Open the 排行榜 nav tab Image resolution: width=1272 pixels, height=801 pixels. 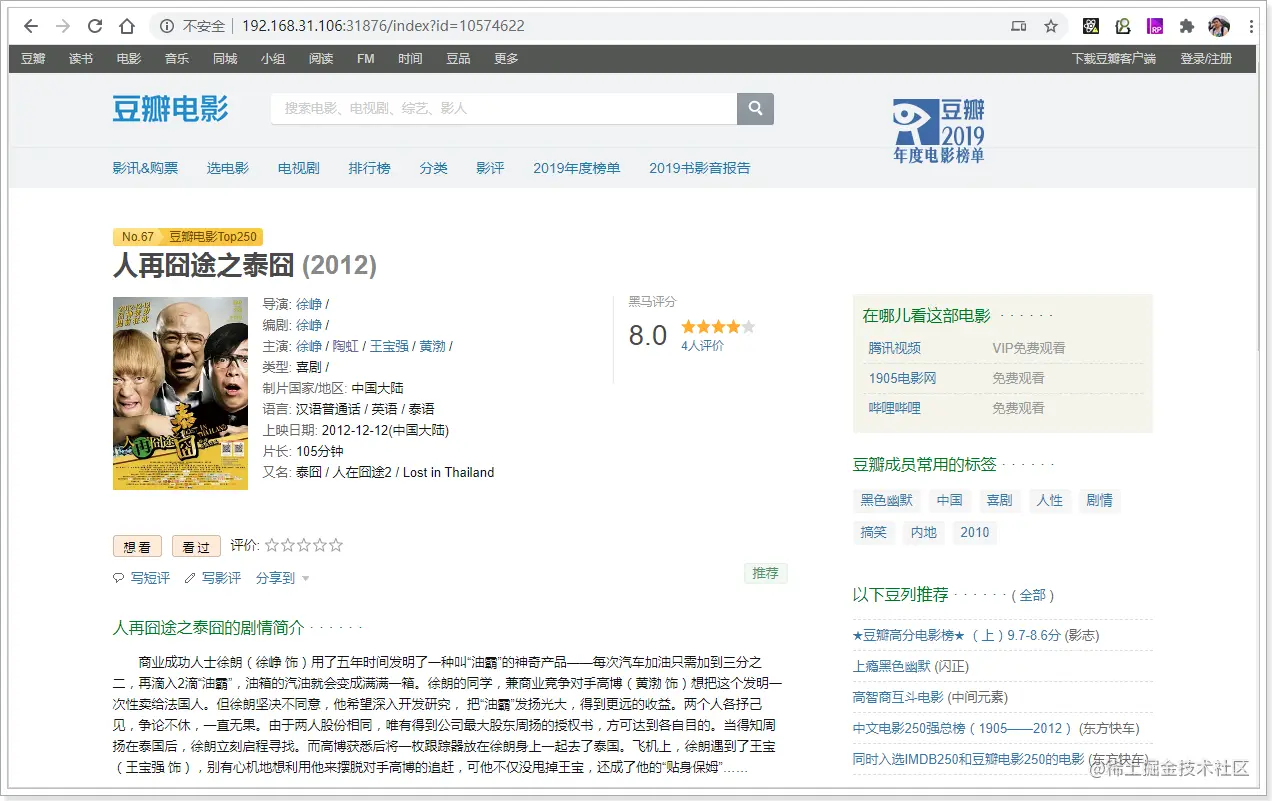pos(369,168)
